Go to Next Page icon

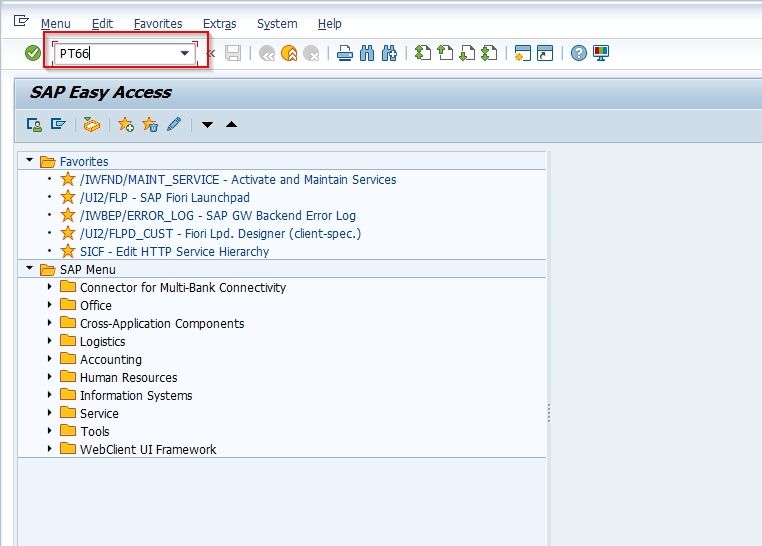[x=468, y=53]
